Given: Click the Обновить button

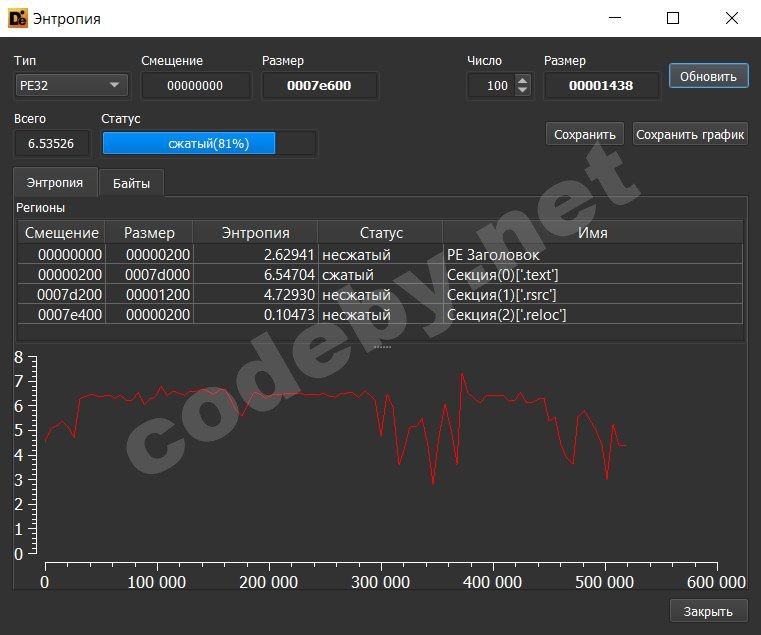Looking at the screenshot, I should 708,76.
